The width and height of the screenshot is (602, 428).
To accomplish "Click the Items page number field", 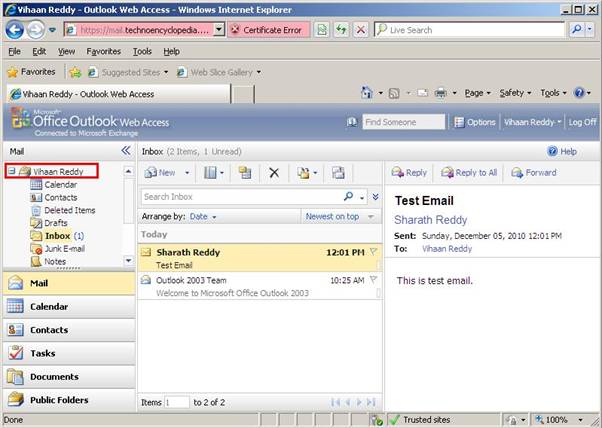I will tap(177, 402).
